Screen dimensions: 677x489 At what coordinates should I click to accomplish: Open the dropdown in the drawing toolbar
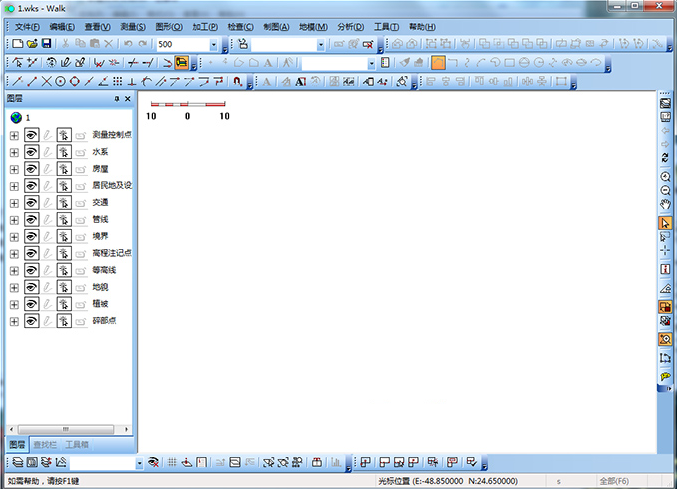click(x=371, y=63)
